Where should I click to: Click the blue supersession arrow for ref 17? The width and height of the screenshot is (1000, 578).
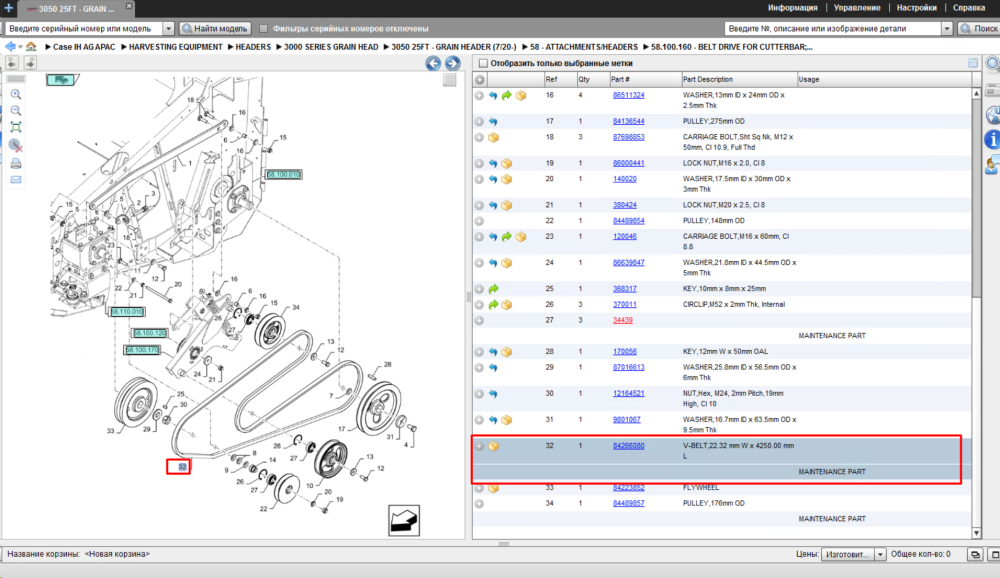[493, 121]
